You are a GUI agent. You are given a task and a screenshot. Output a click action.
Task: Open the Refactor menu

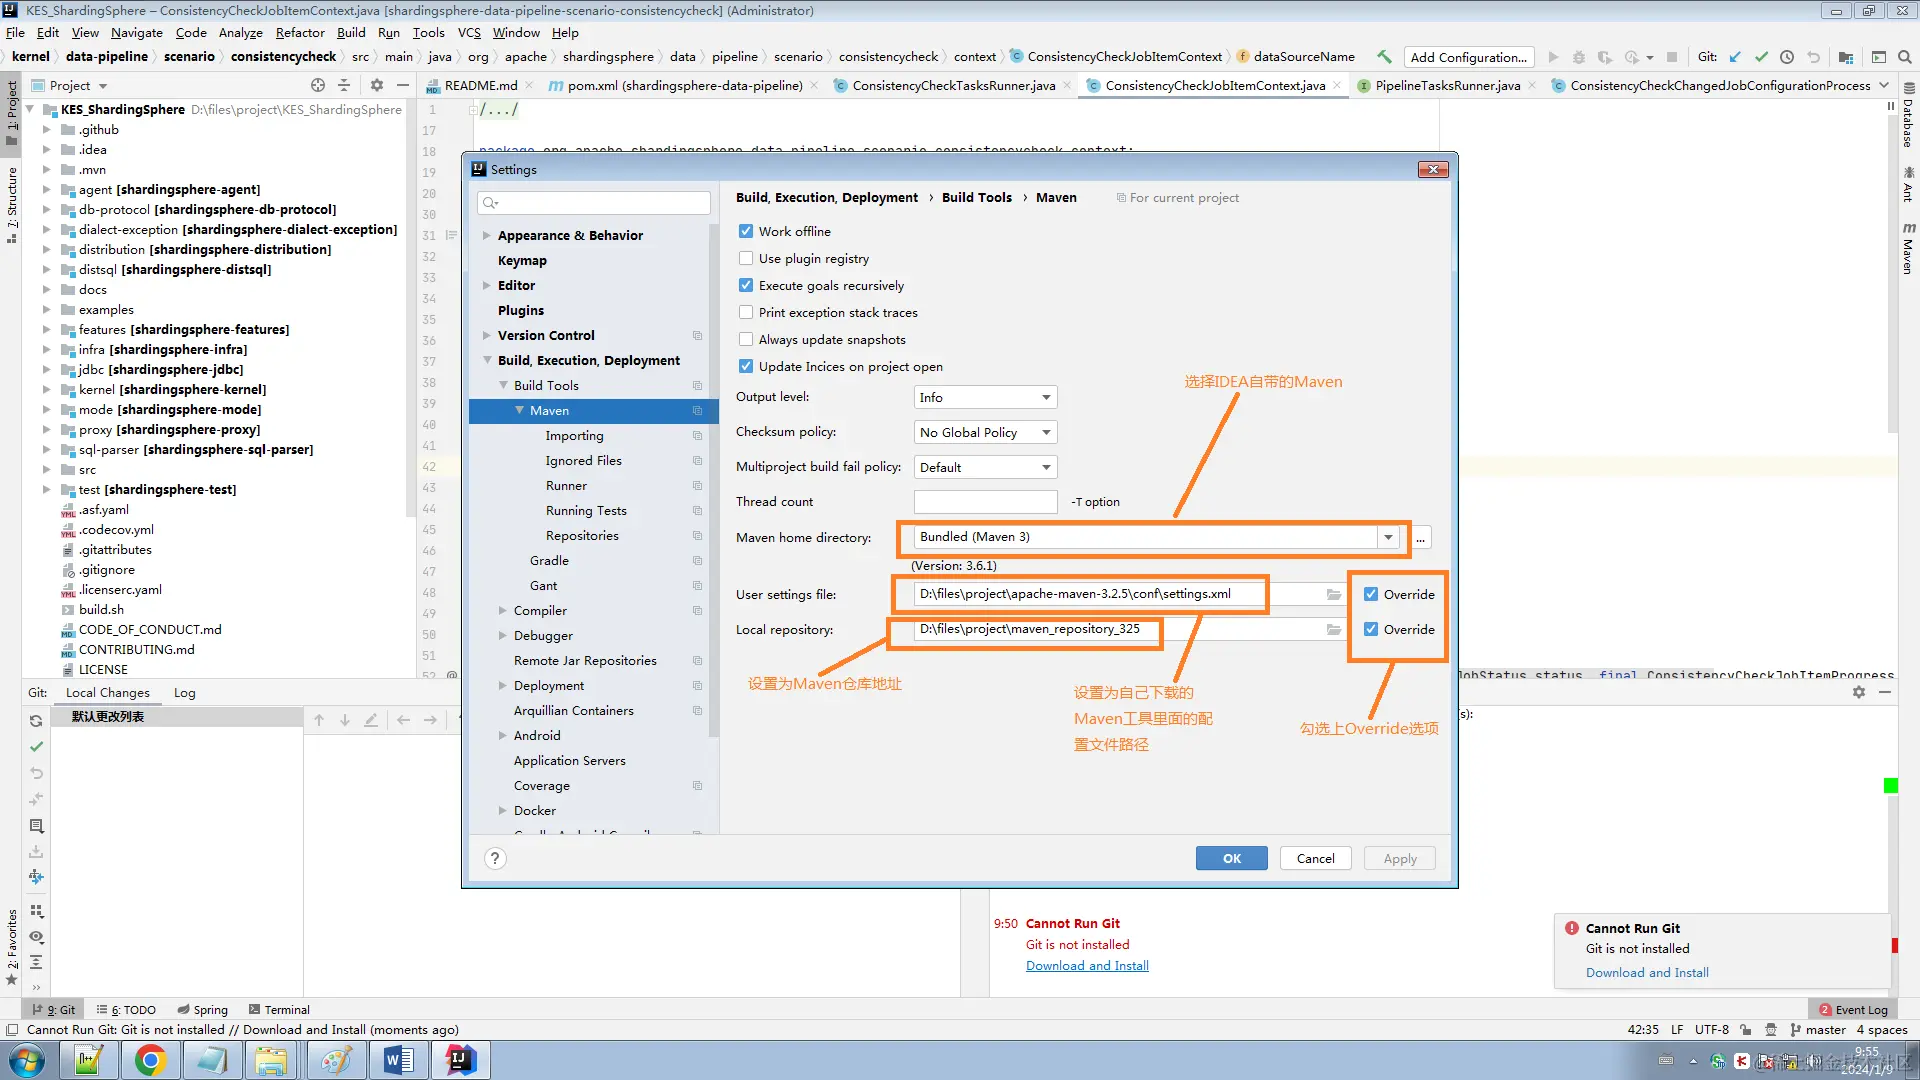(x=300, y=32)
